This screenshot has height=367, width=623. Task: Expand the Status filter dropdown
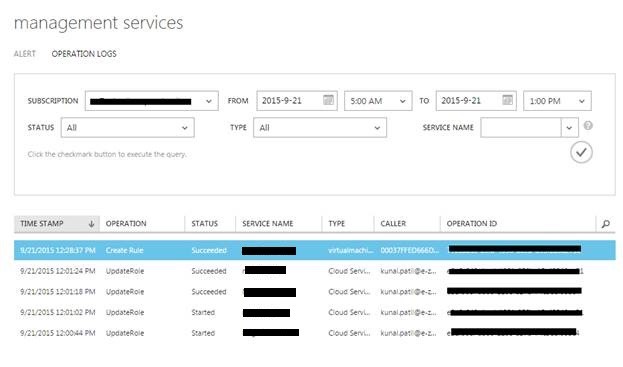pos(128,128)
